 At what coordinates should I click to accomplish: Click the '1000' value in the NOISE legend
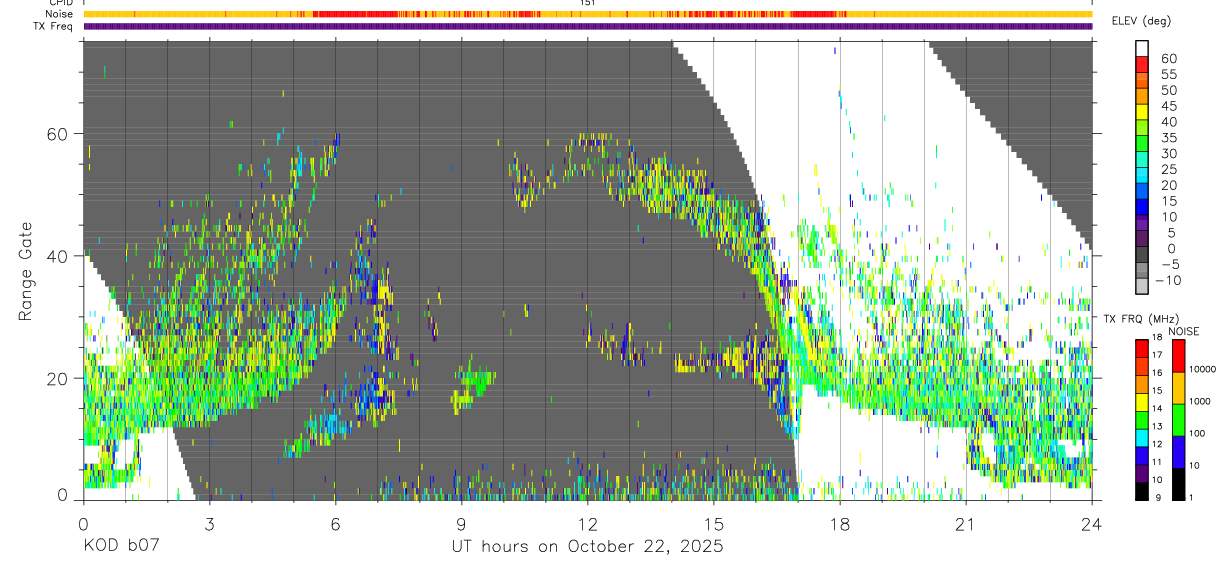point(1200,401)
